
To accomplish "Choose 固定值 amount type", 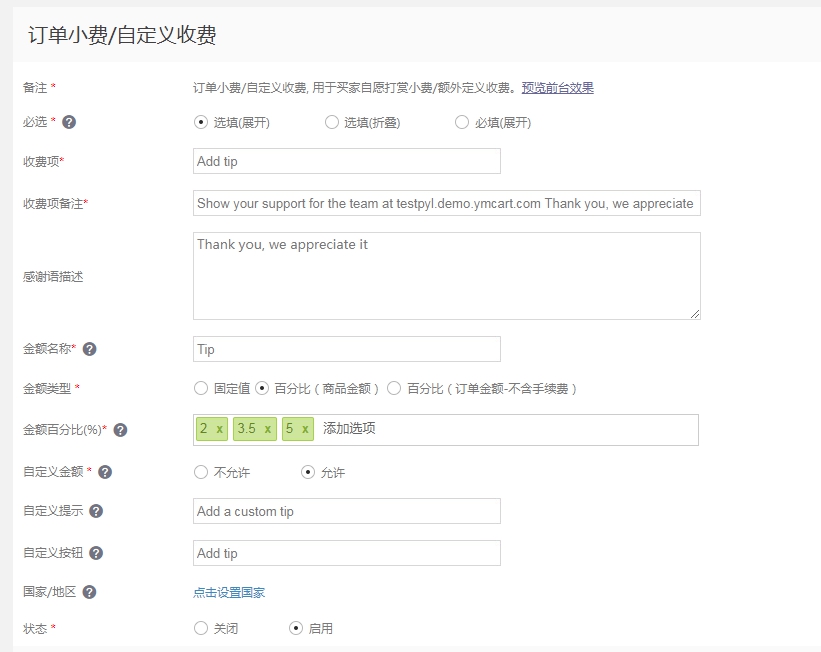I will [x=200, y=388].
